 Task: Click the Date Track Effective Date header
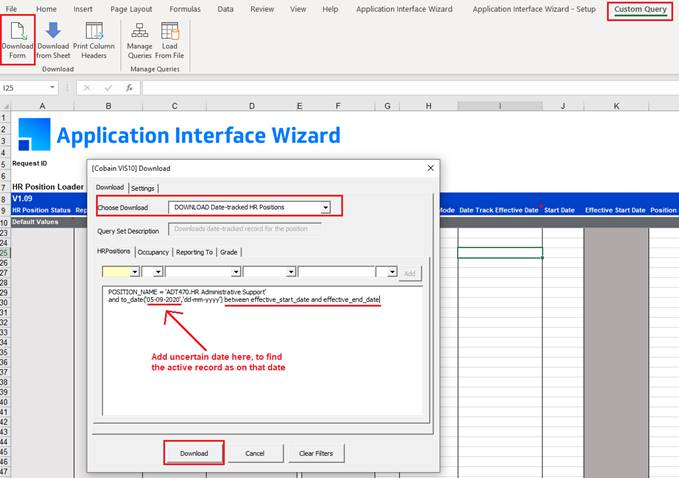point(498,210)
